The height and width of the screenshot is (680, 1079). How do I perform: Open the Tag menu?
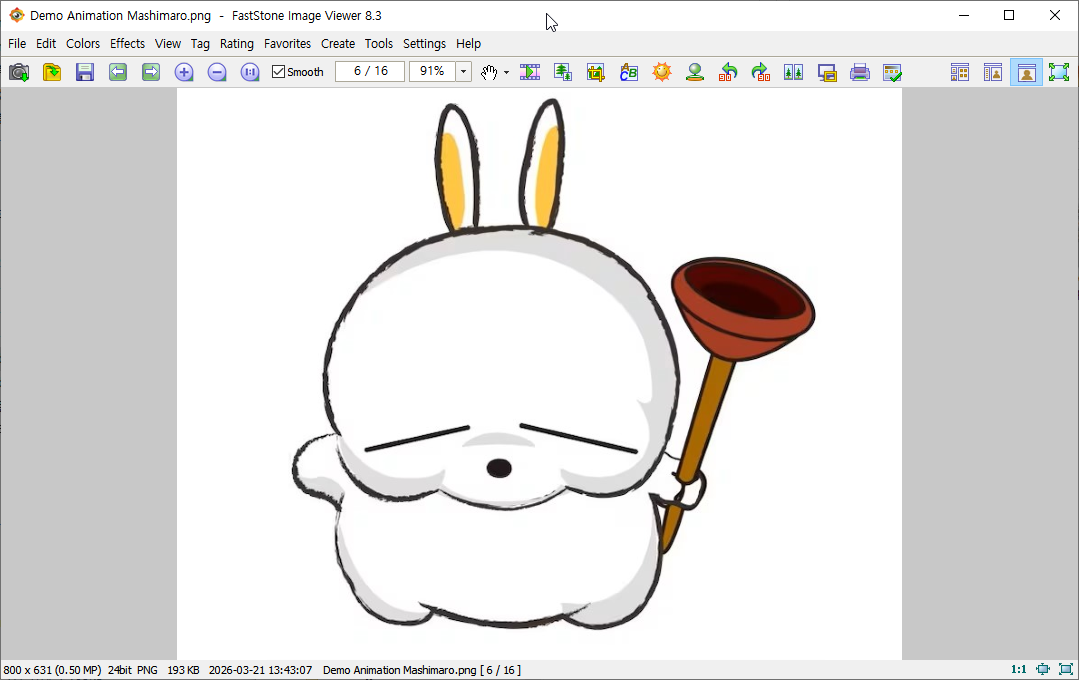click(x=200, y=43)
